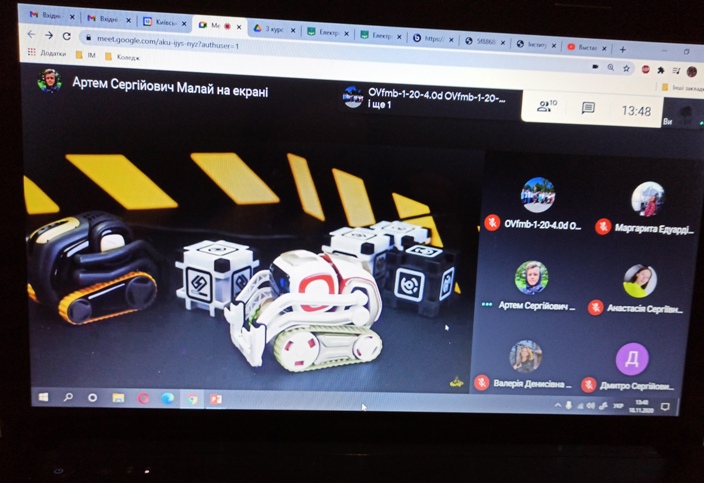Open the Chrome profile avatar
704x483 pixels.
click(691, 71)
